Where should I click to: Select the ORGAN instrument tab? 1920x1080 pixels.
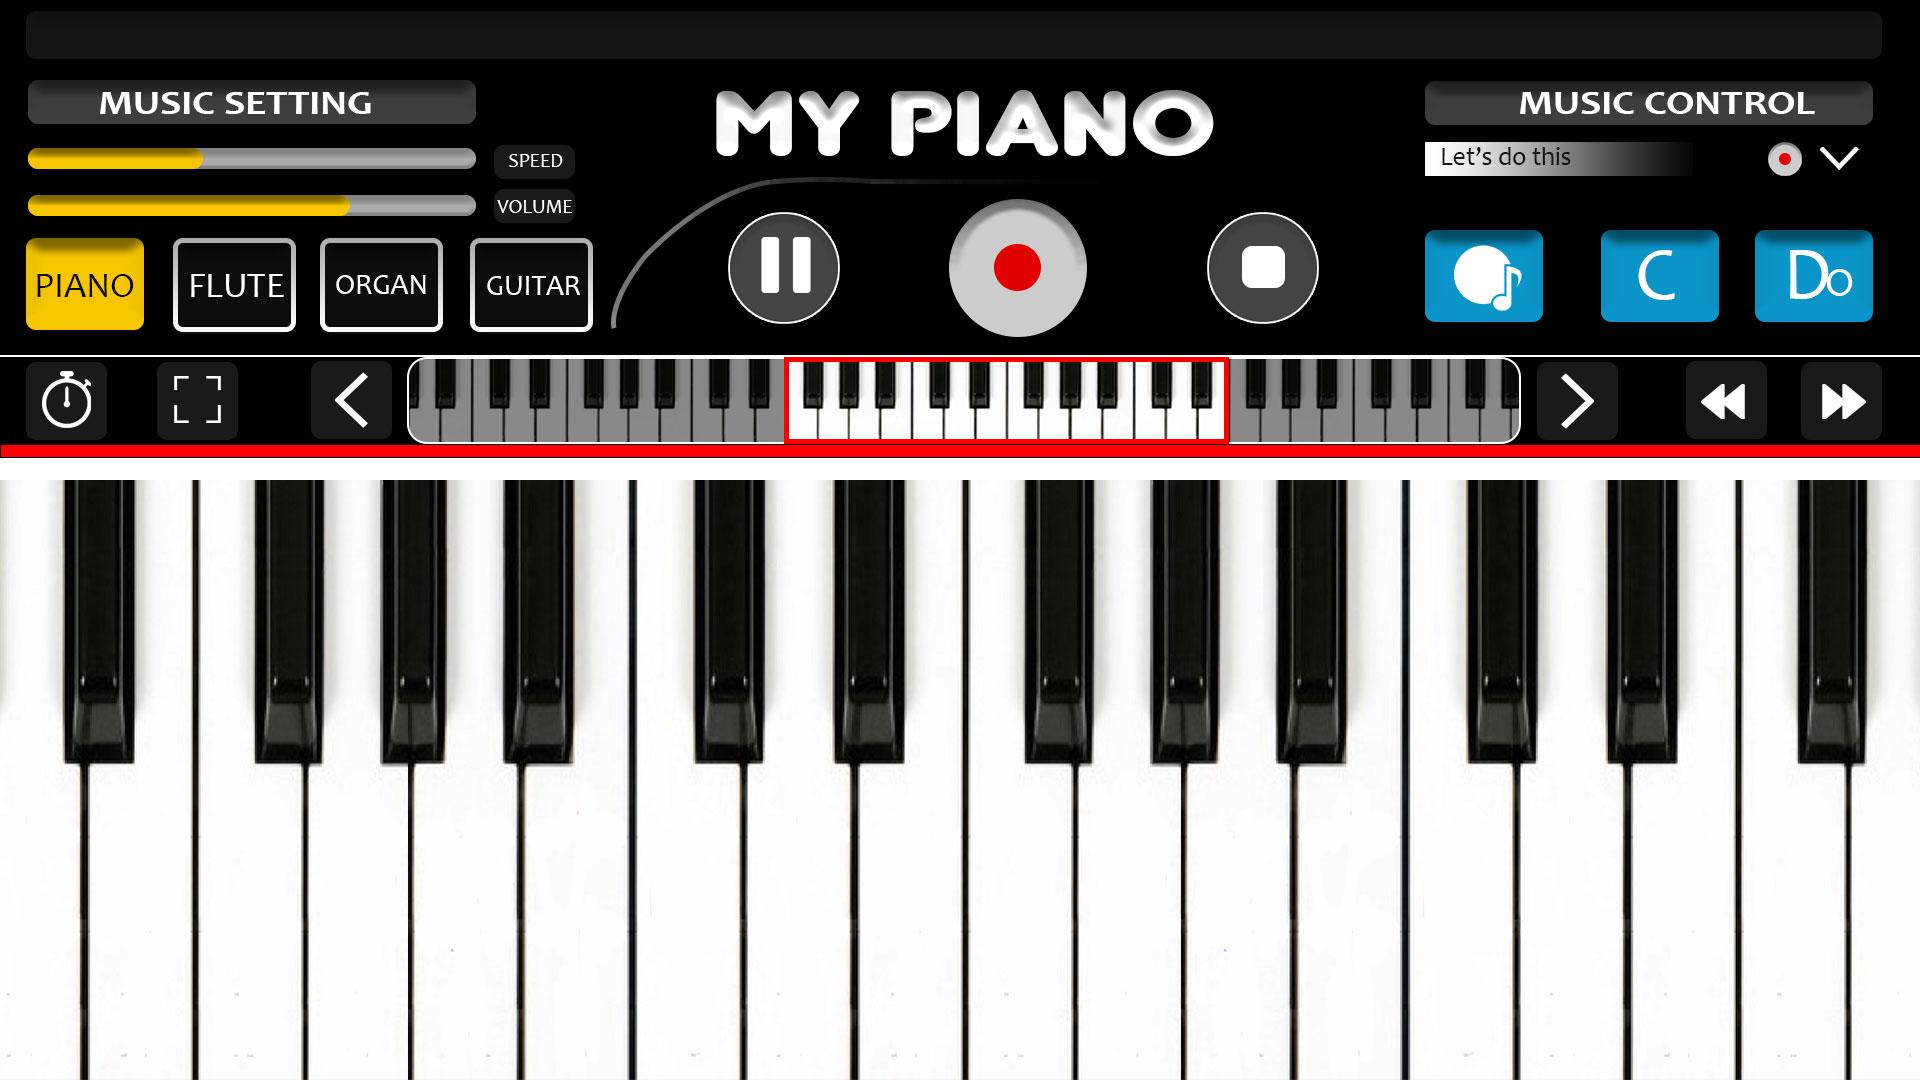click(382, 284)
